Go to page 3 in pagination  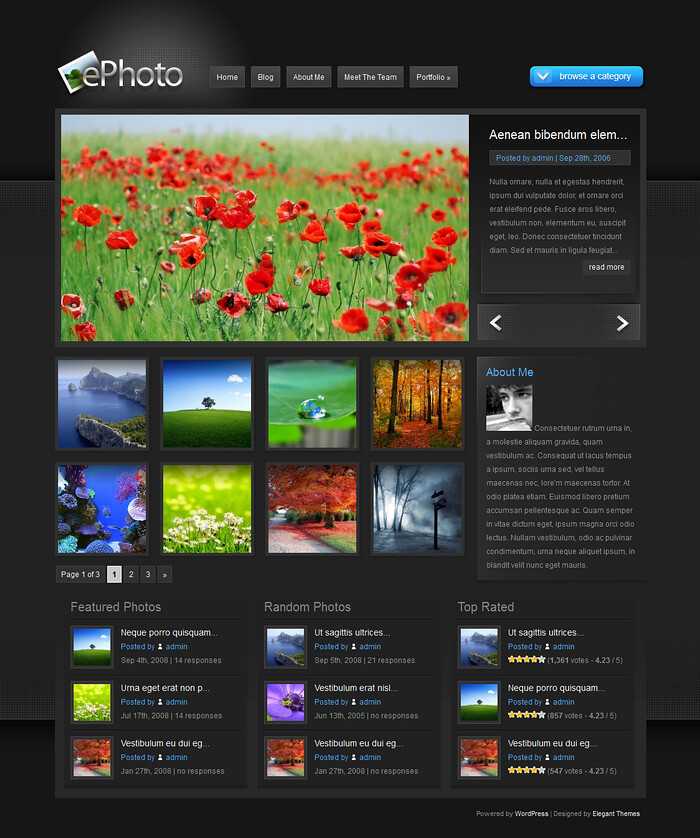pyautogui.click(x=148, y=575)
